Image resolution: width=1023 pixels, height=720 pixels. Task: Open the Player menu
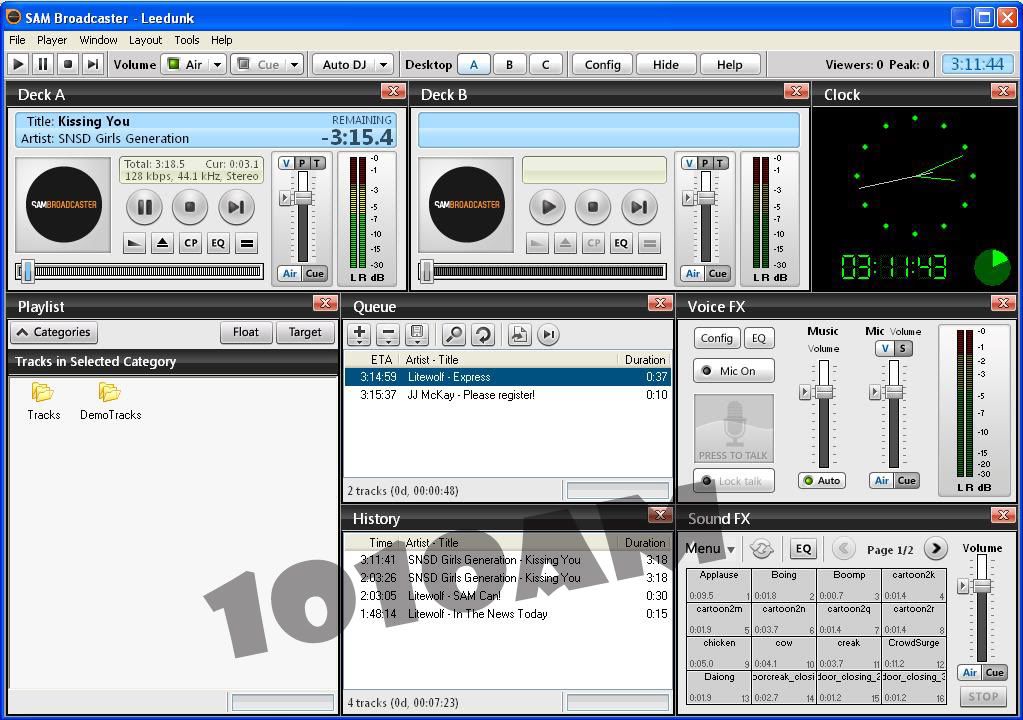pos(52,40)
